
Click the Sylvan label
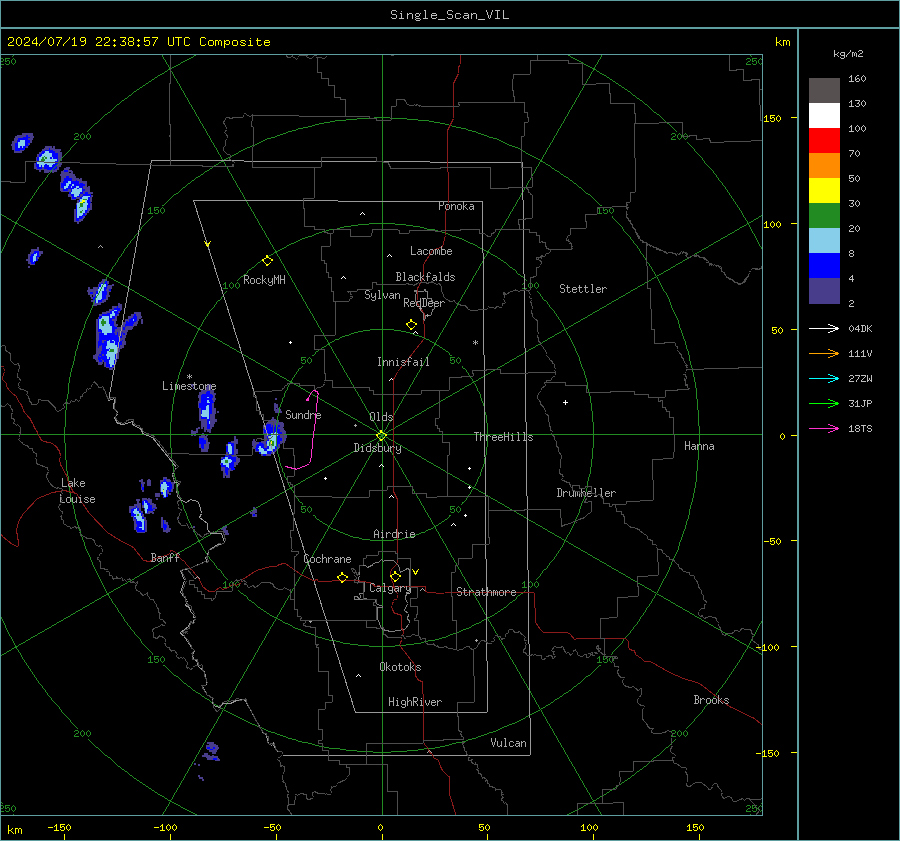(x=382, y=295)
